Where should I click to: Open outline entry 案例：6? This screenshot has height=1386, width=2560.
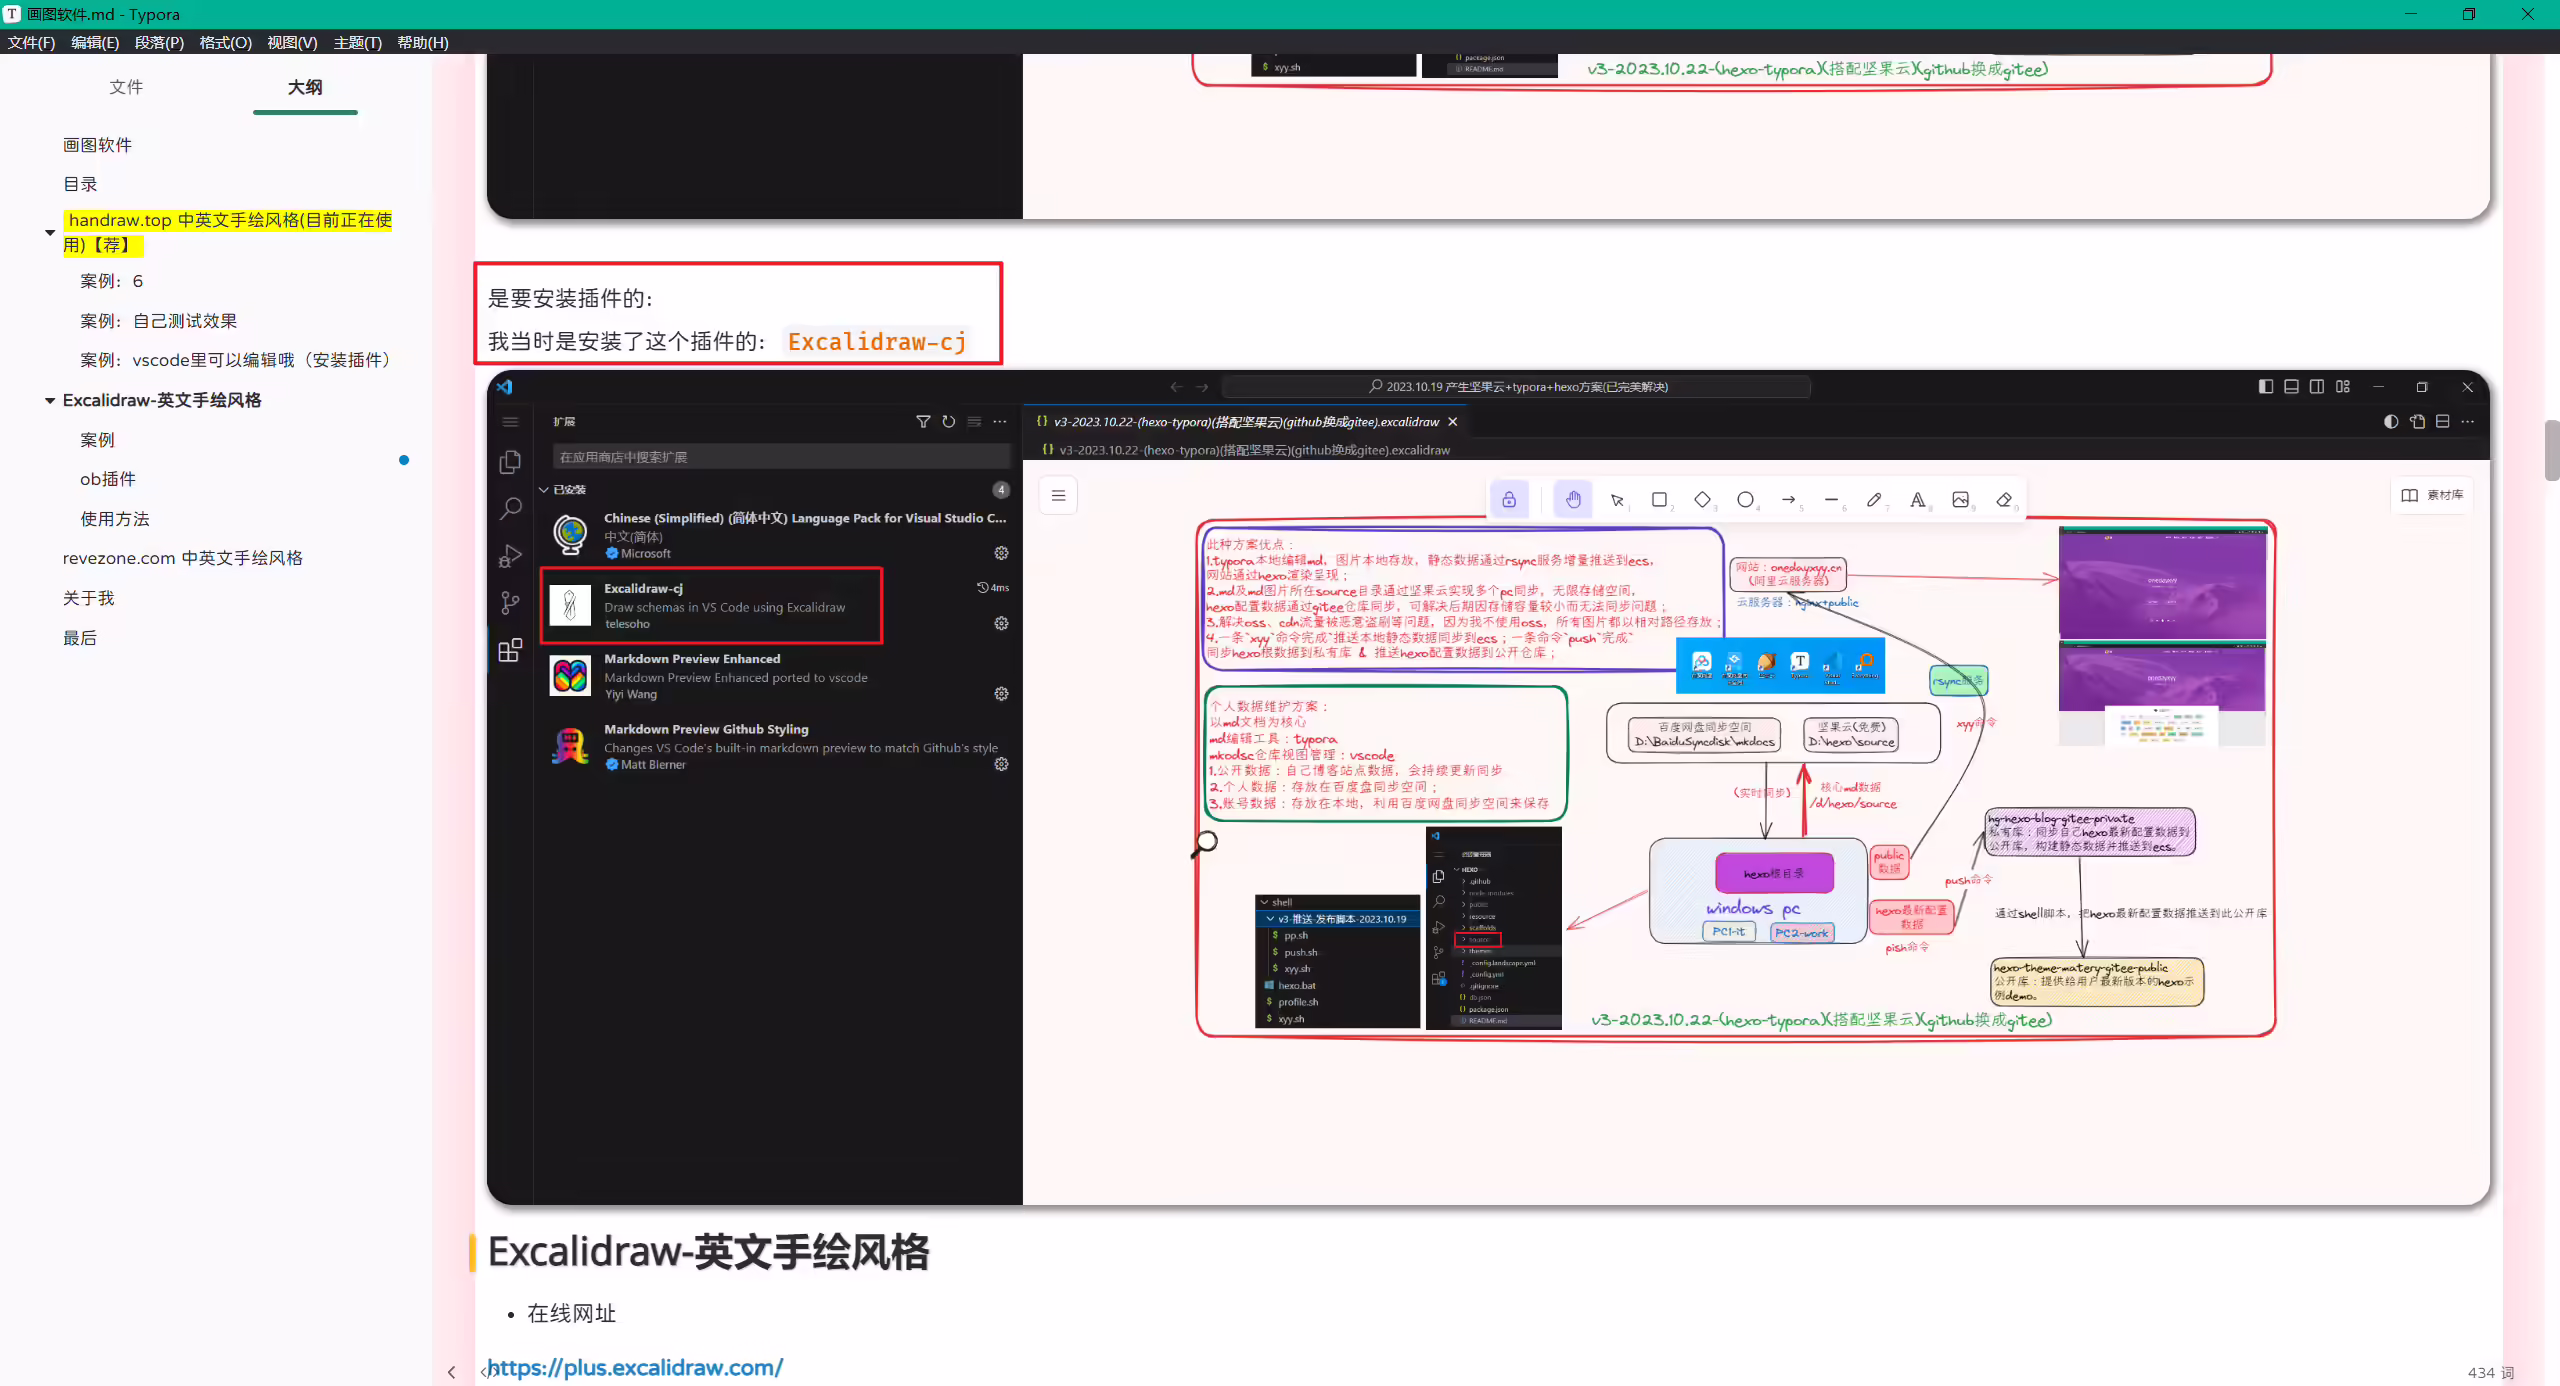coord(111,281)
